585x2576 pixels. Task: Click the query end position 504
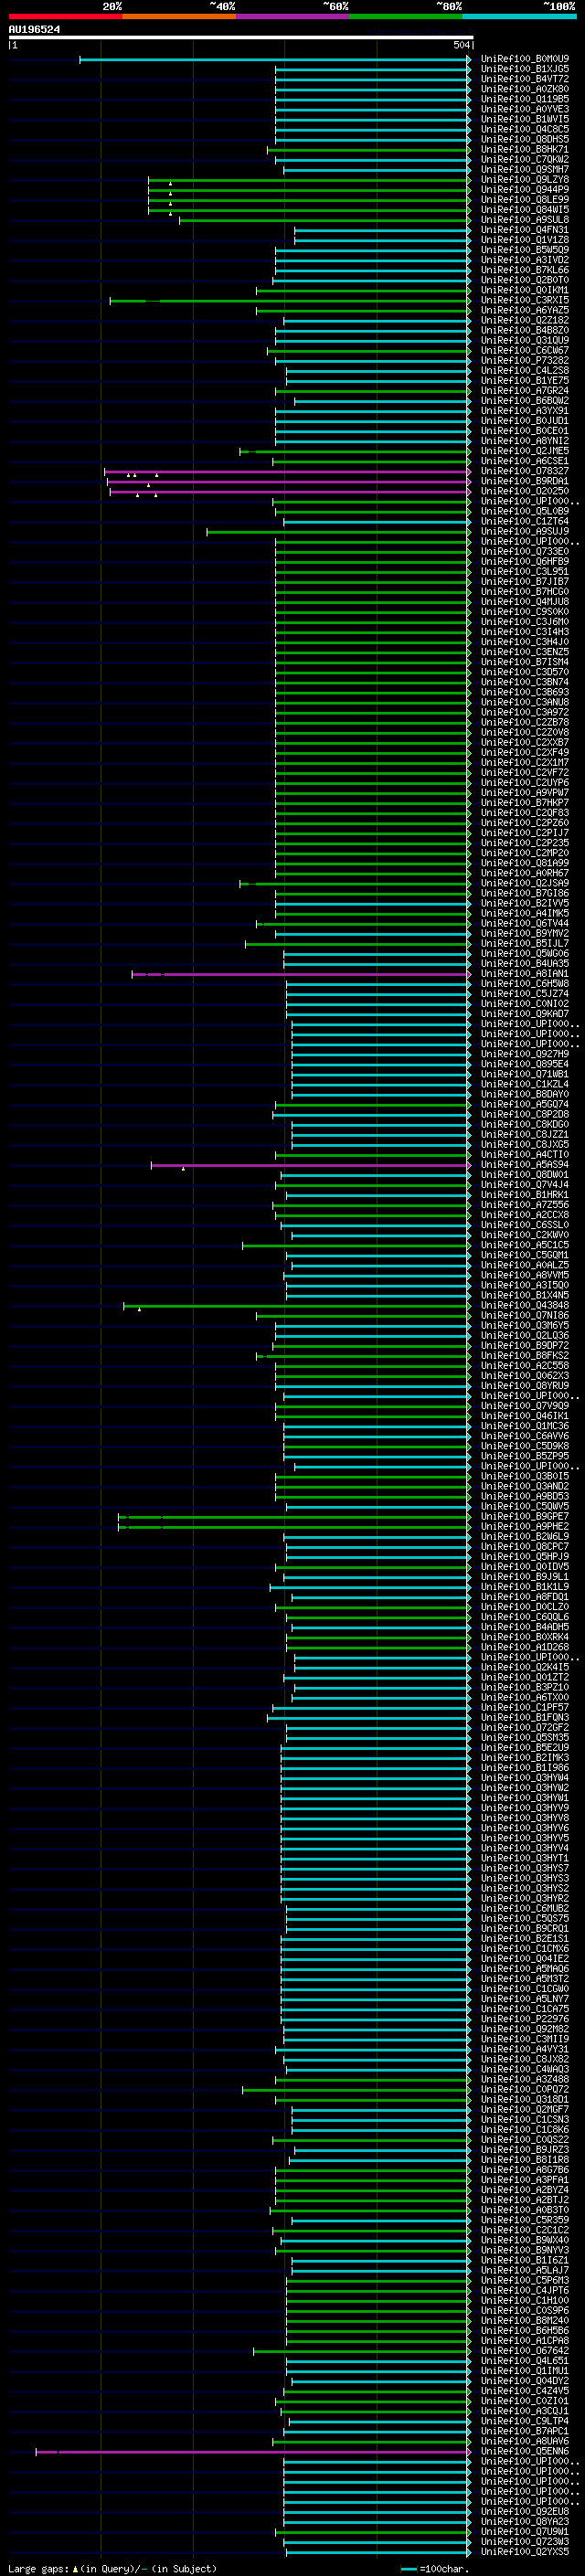click(x=461, y=45)
